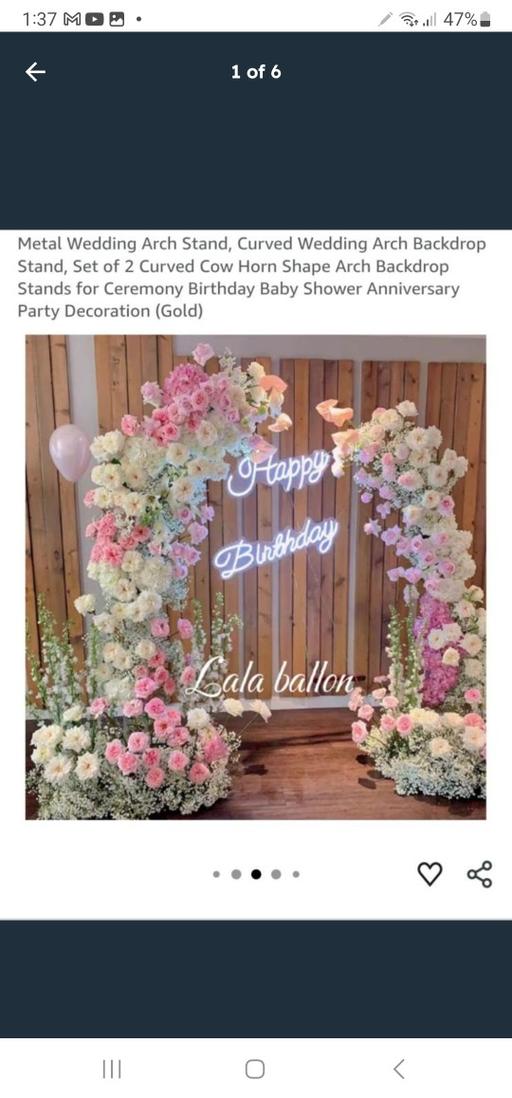The height and width of the screenshot is (1098, 512).
Task: Tap the Gmail notification icon in status bar
Action: click(x=73, y=19)
